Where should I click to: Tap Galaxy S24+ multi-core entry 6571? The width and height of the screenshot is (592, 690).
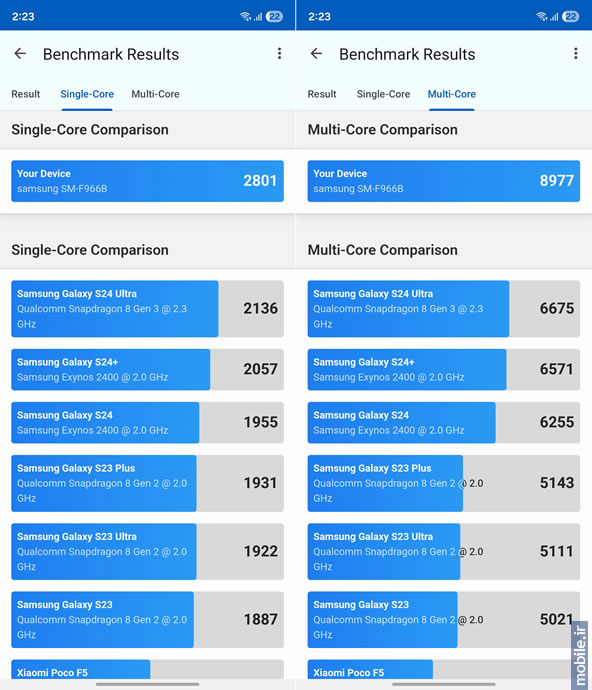point(444,369)
